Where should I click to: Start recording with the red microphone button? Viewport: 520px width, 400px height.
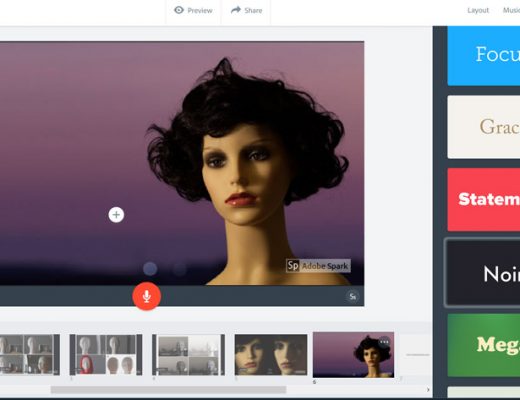(147, 296)
